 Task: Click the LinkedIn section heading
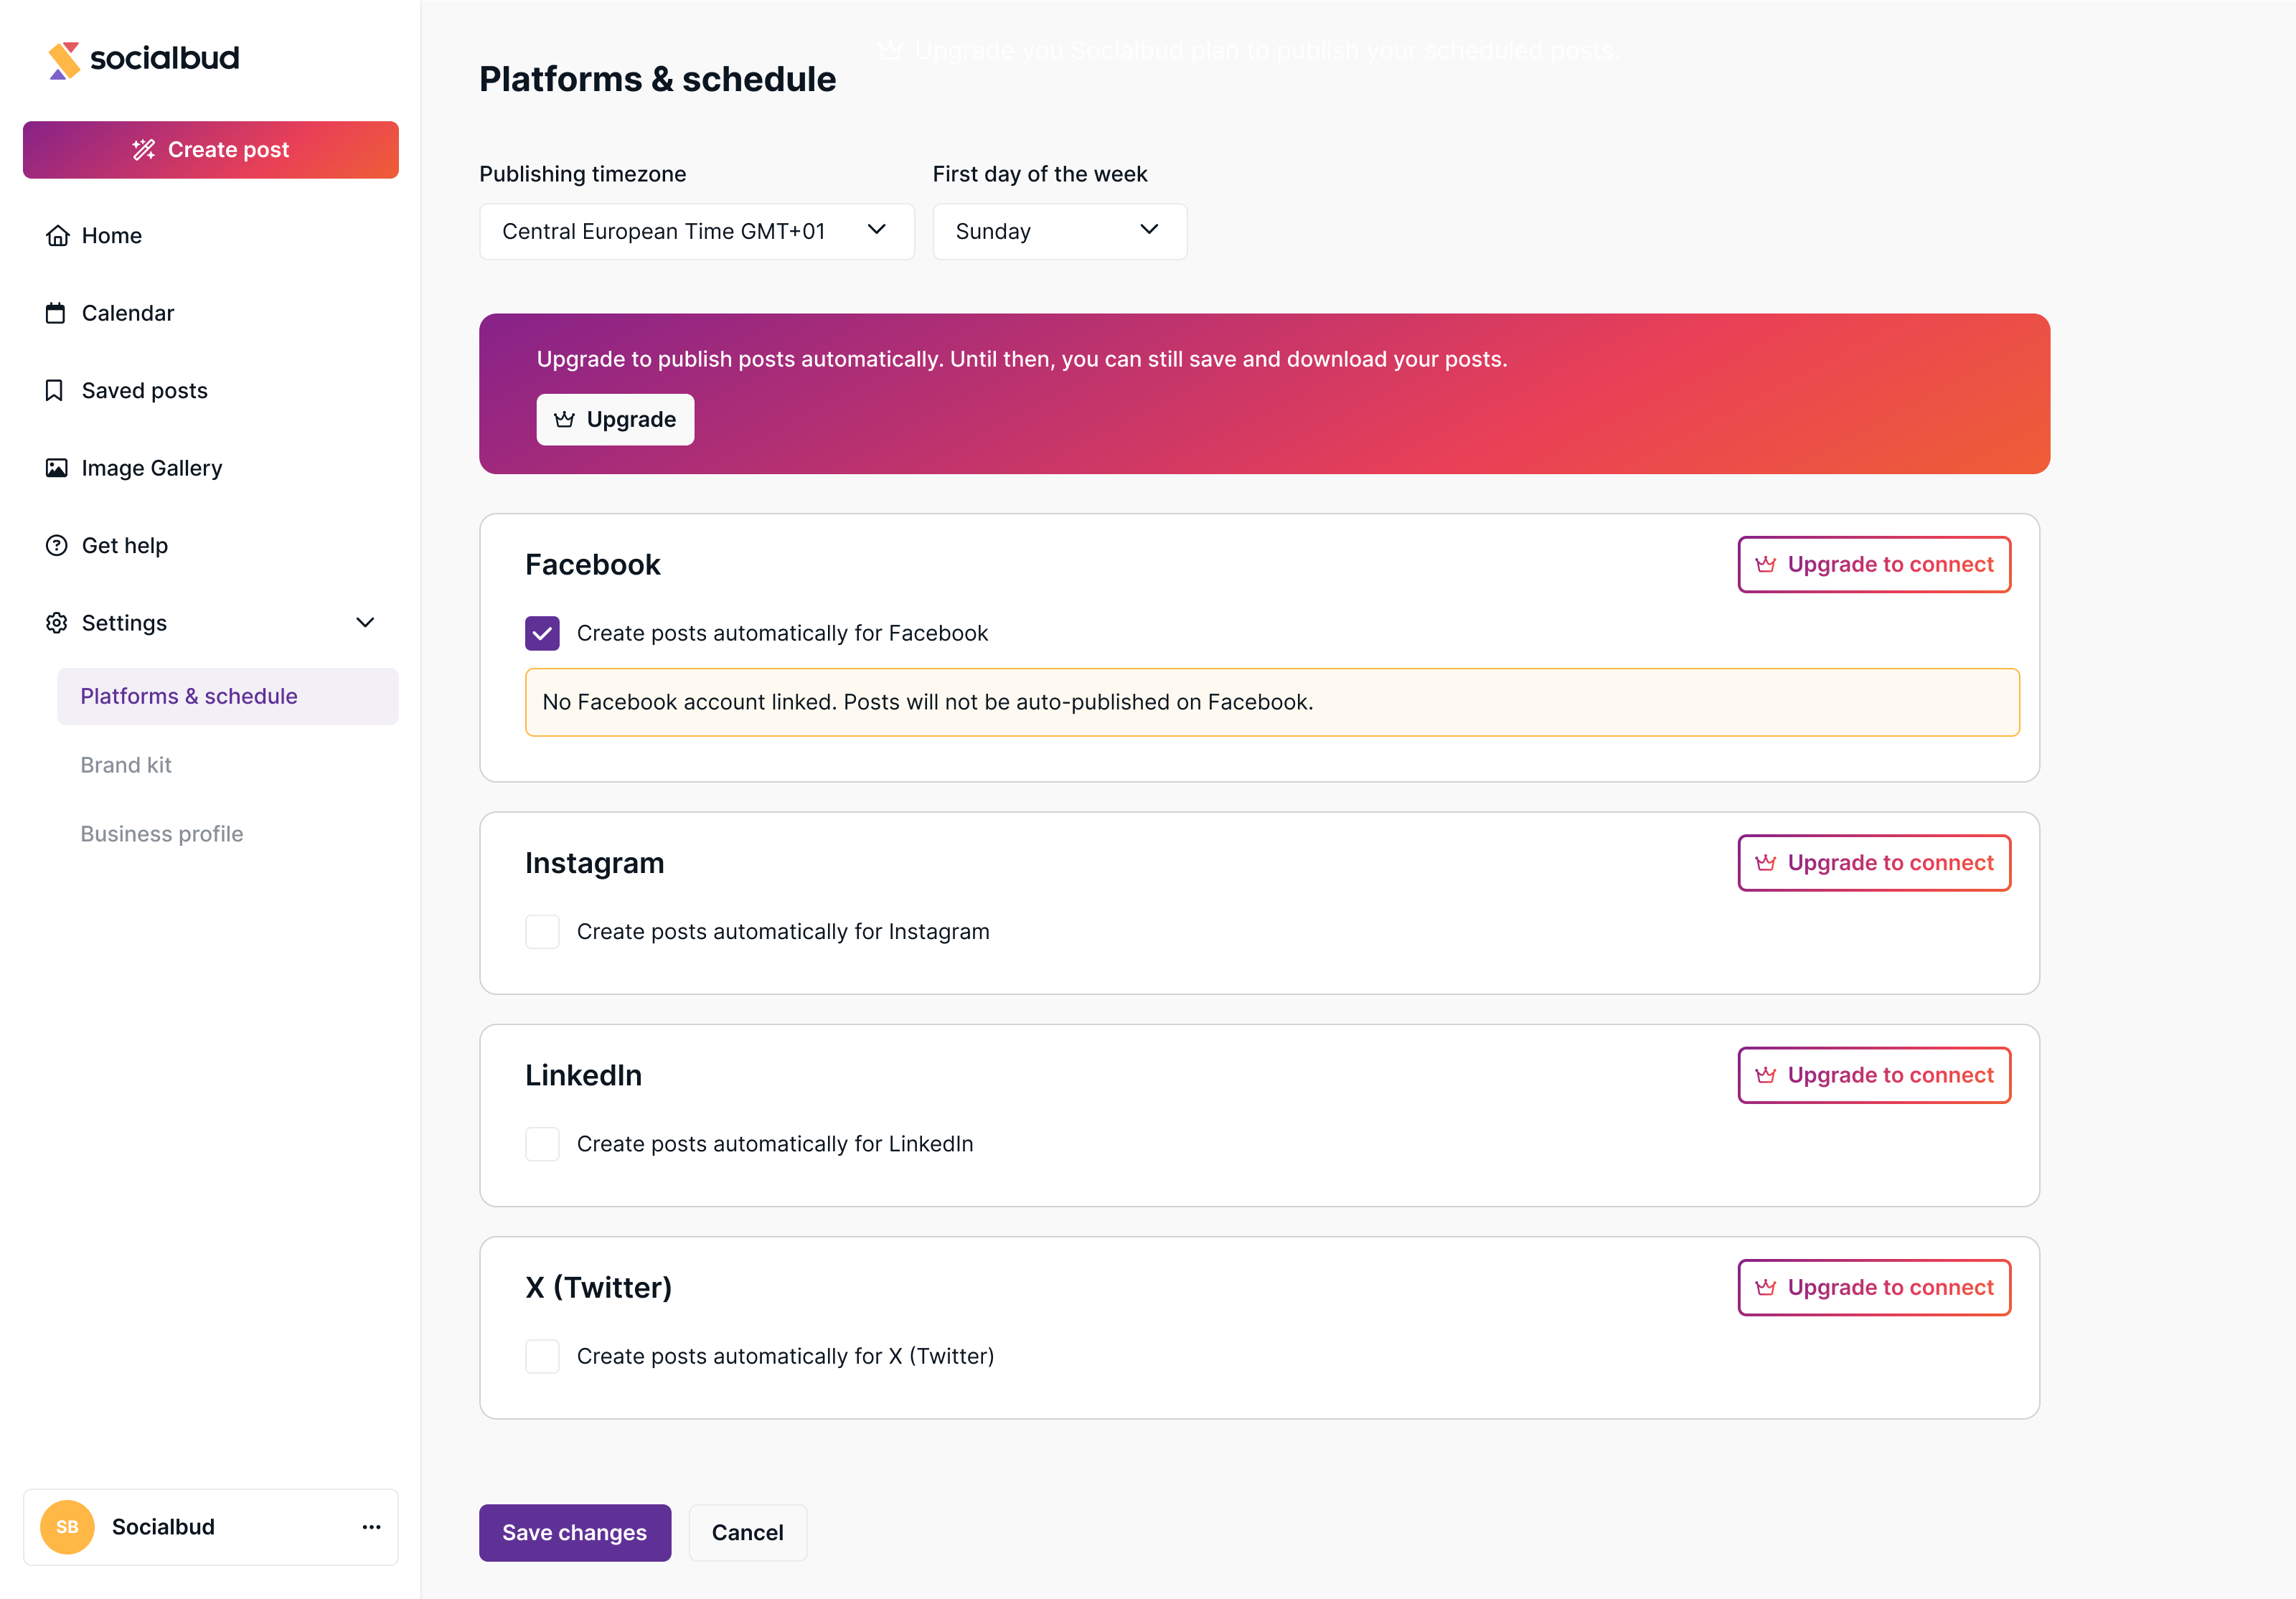tap(583, 1075)
